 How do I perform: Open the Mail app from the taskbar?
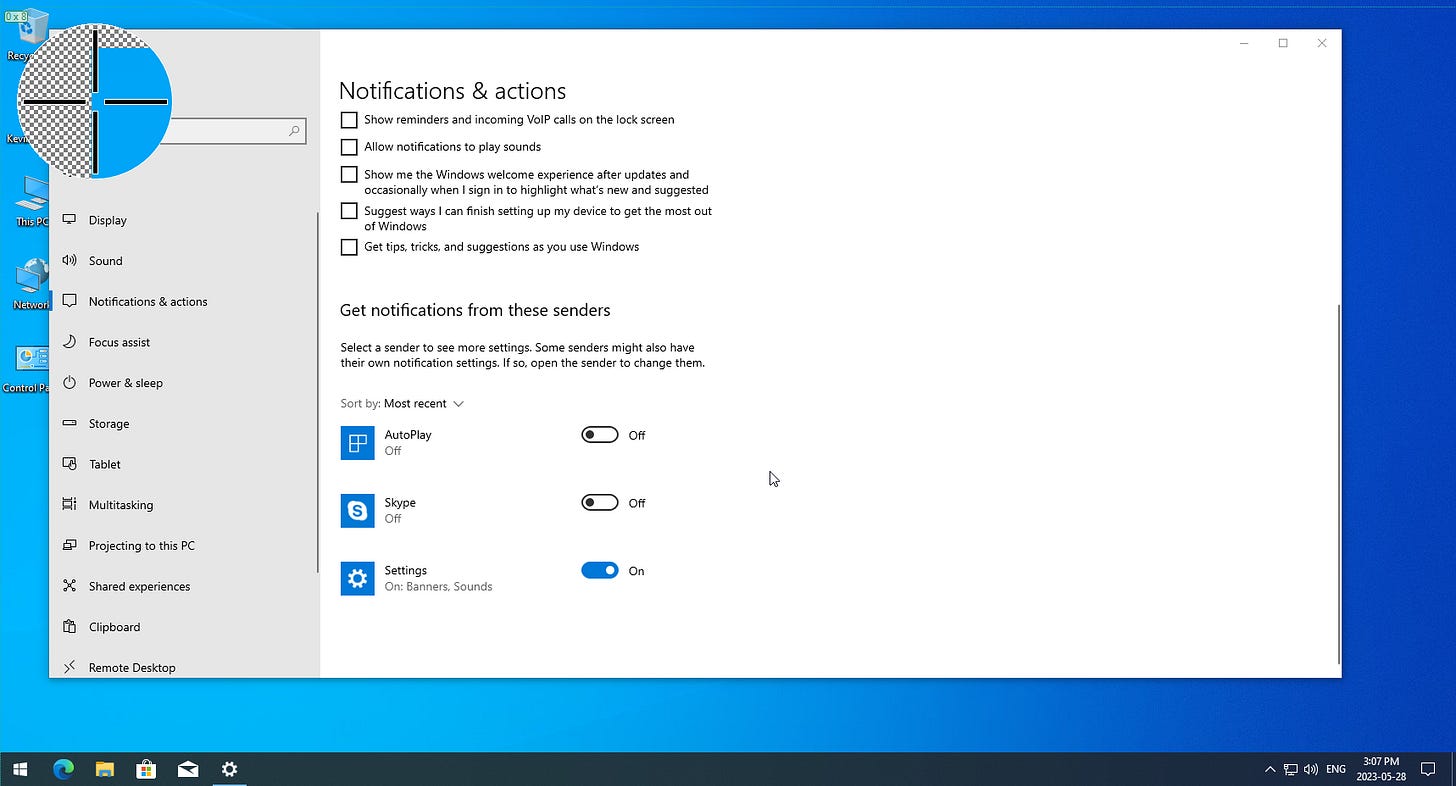tap(188, 769)
